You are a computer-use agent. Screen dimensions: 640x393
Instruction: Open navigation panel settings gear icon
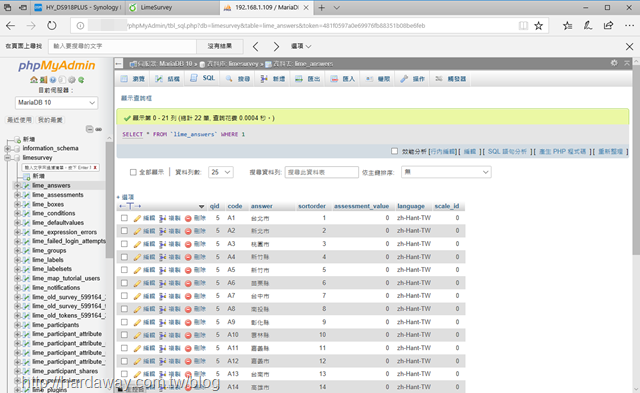(72, 80)
